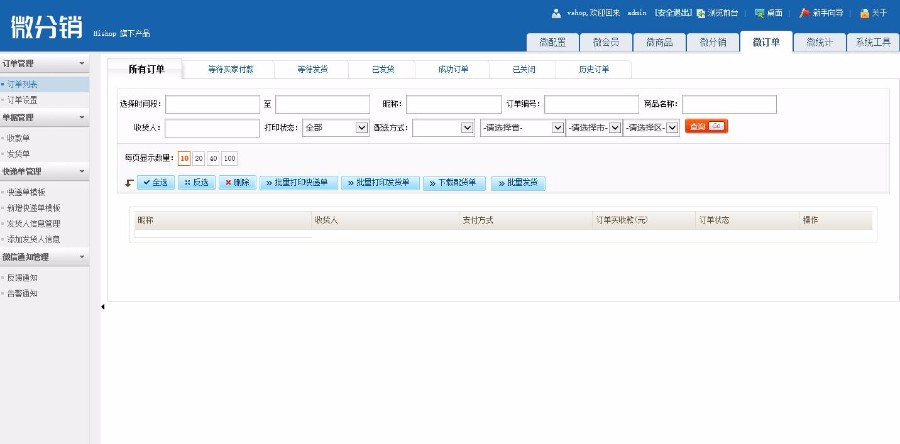Open the 请选择市 city dropdown
This screenshot has width=900, height=444.
pos(594,128)
